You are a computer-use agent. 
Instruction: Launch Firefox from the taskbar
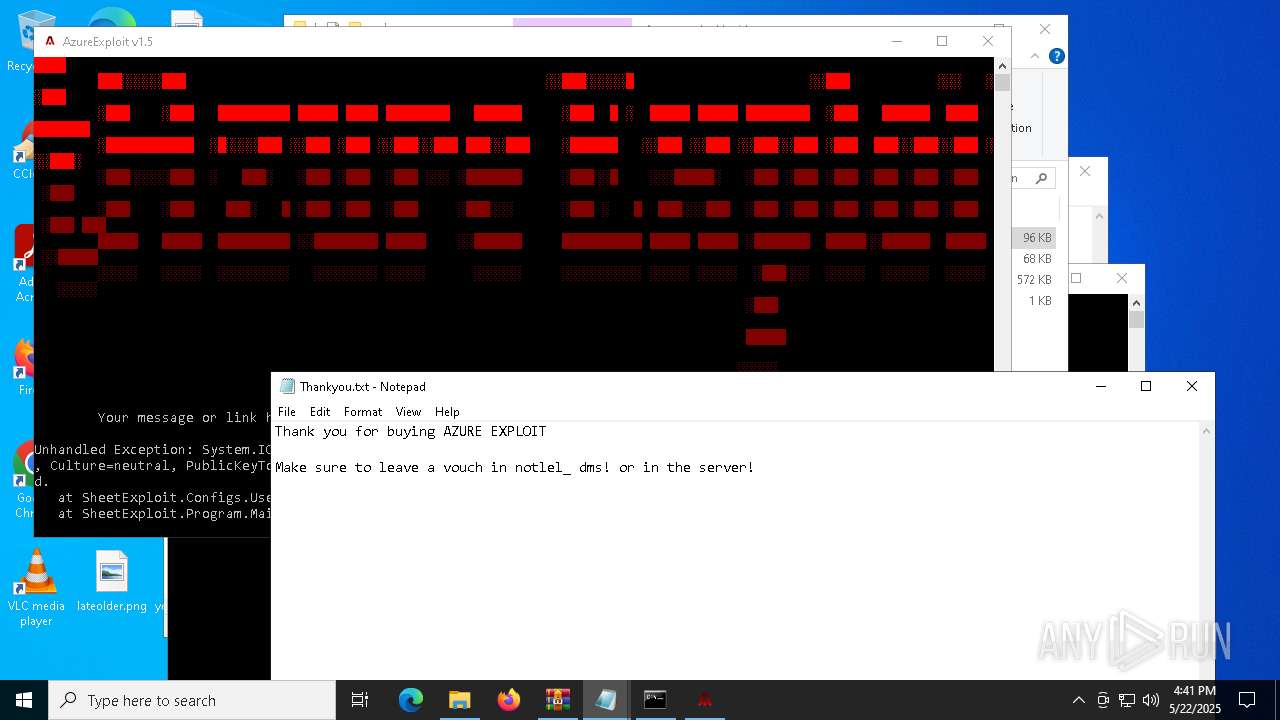click(508, 700)
